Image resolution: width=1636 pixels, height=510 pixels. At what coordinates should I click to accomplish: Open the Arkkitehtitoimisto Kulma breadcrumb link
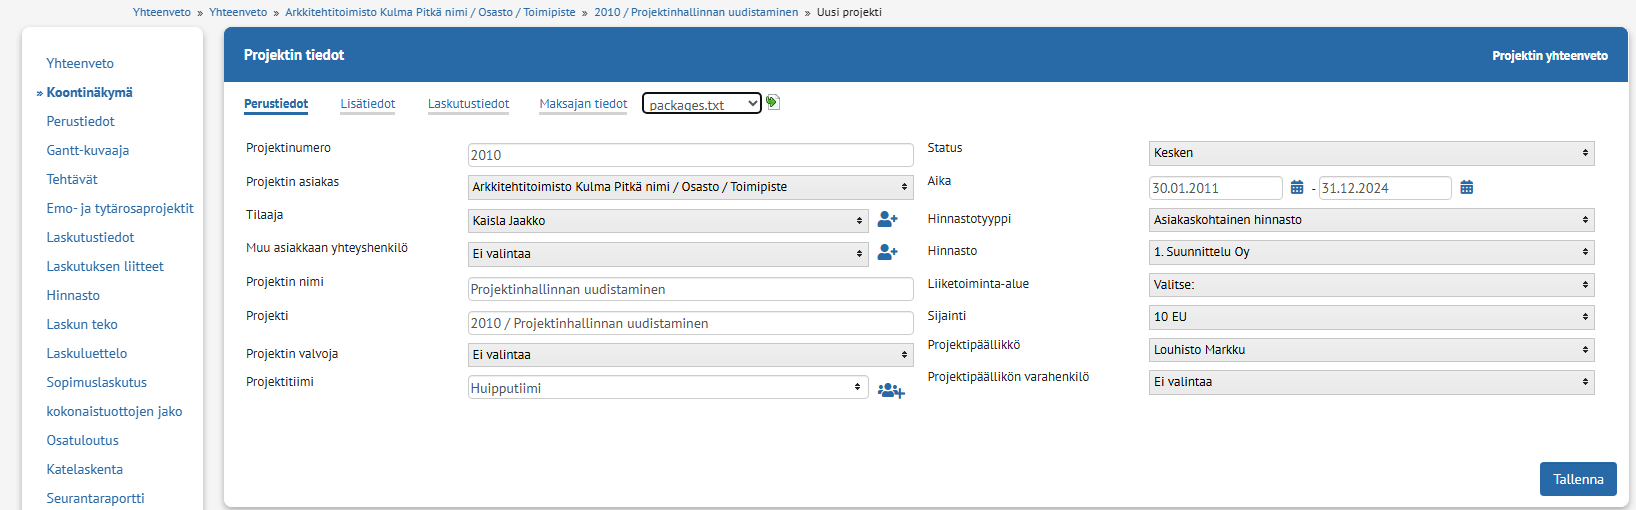click(430, 12)
